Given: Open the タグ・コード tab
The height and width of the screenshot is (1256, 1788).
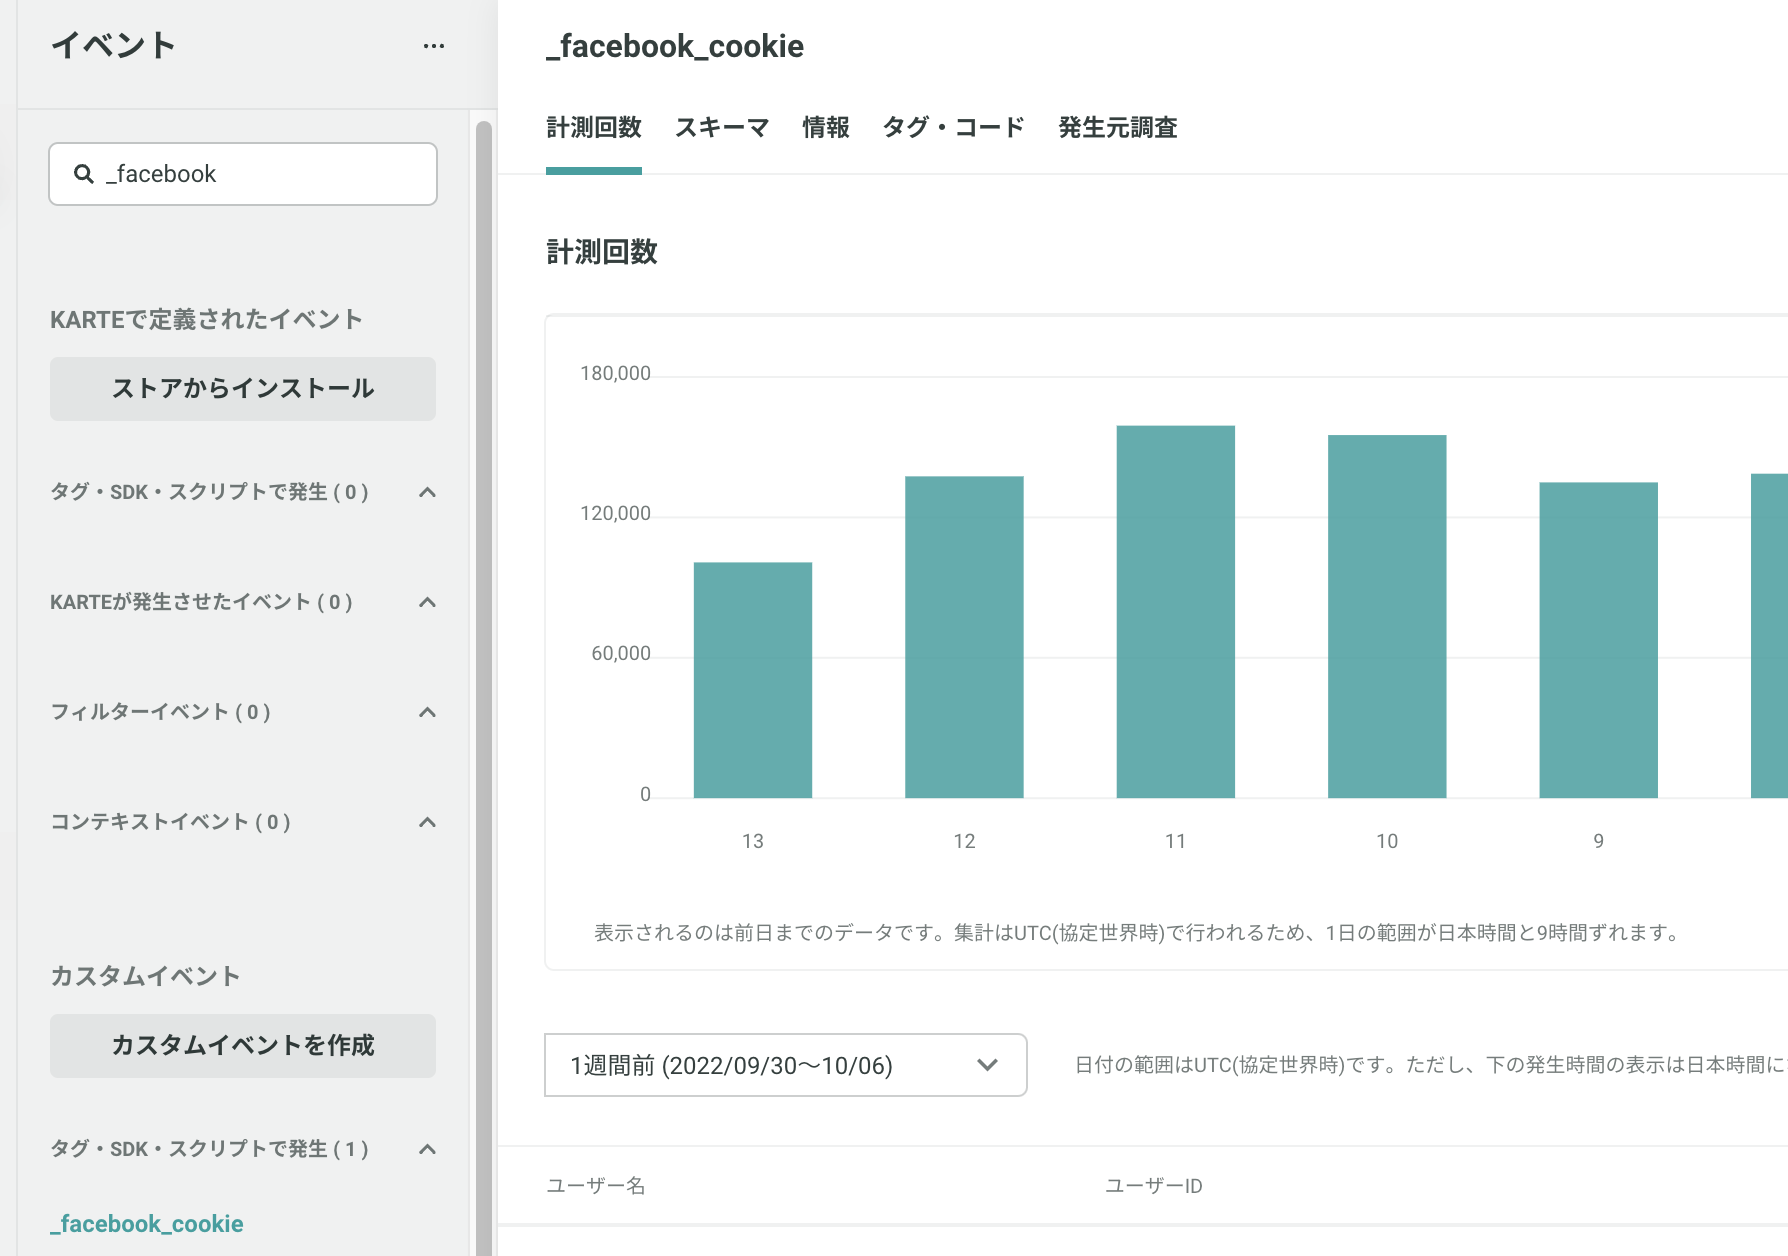Looking at the screenshot, I should tap(954, 128).
